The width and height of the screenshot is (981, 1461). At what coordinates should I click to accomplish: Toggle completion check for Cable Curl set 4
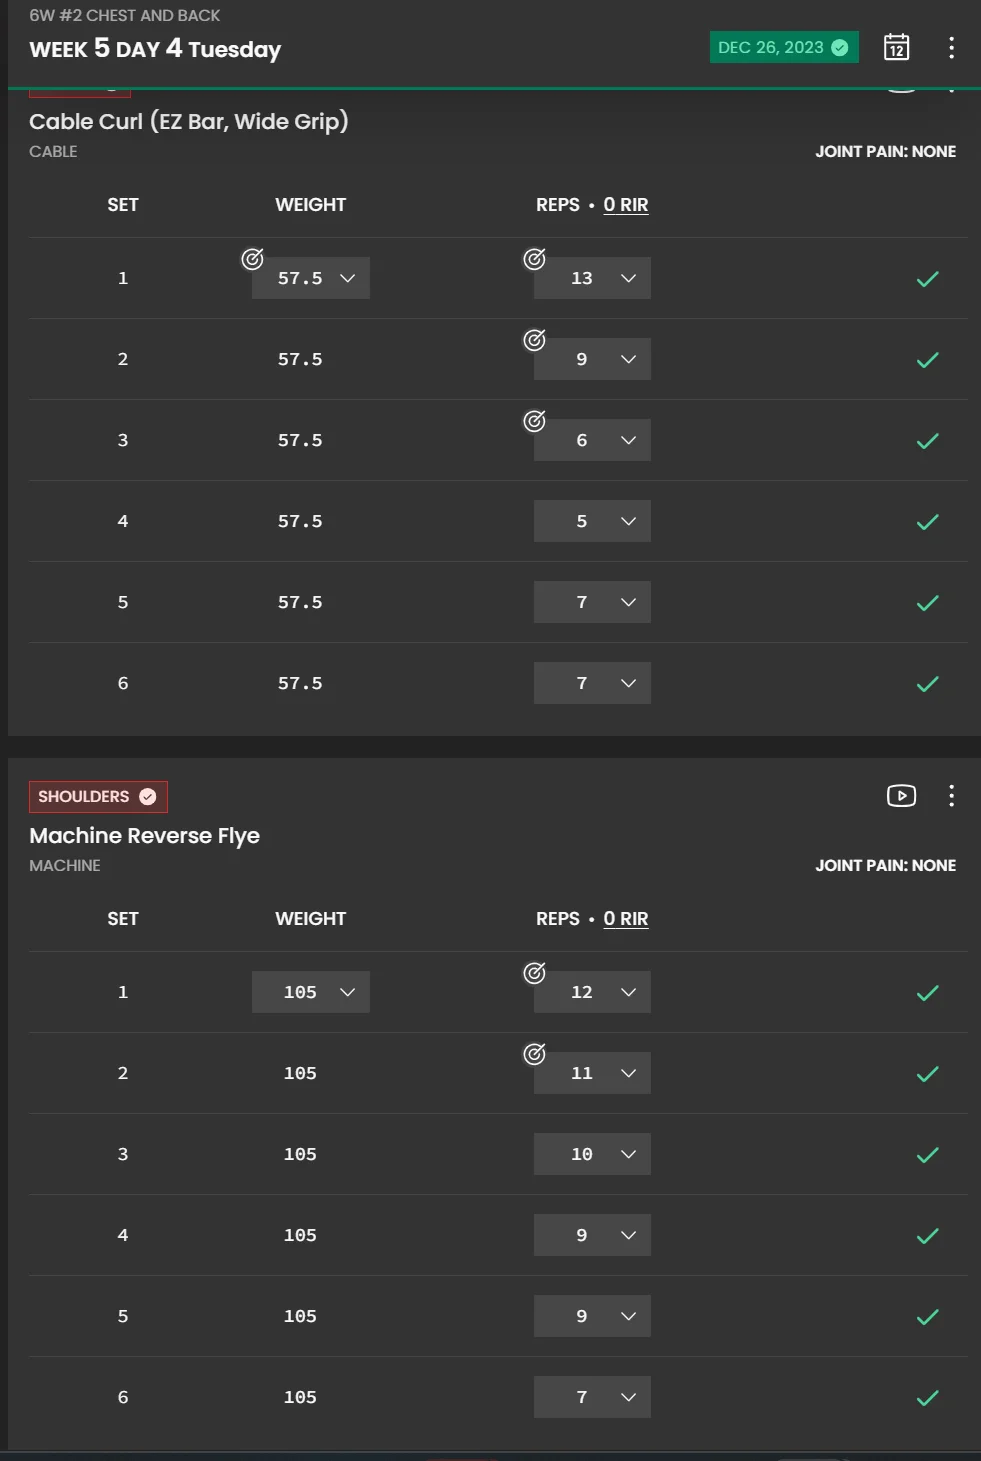(927, 522)
